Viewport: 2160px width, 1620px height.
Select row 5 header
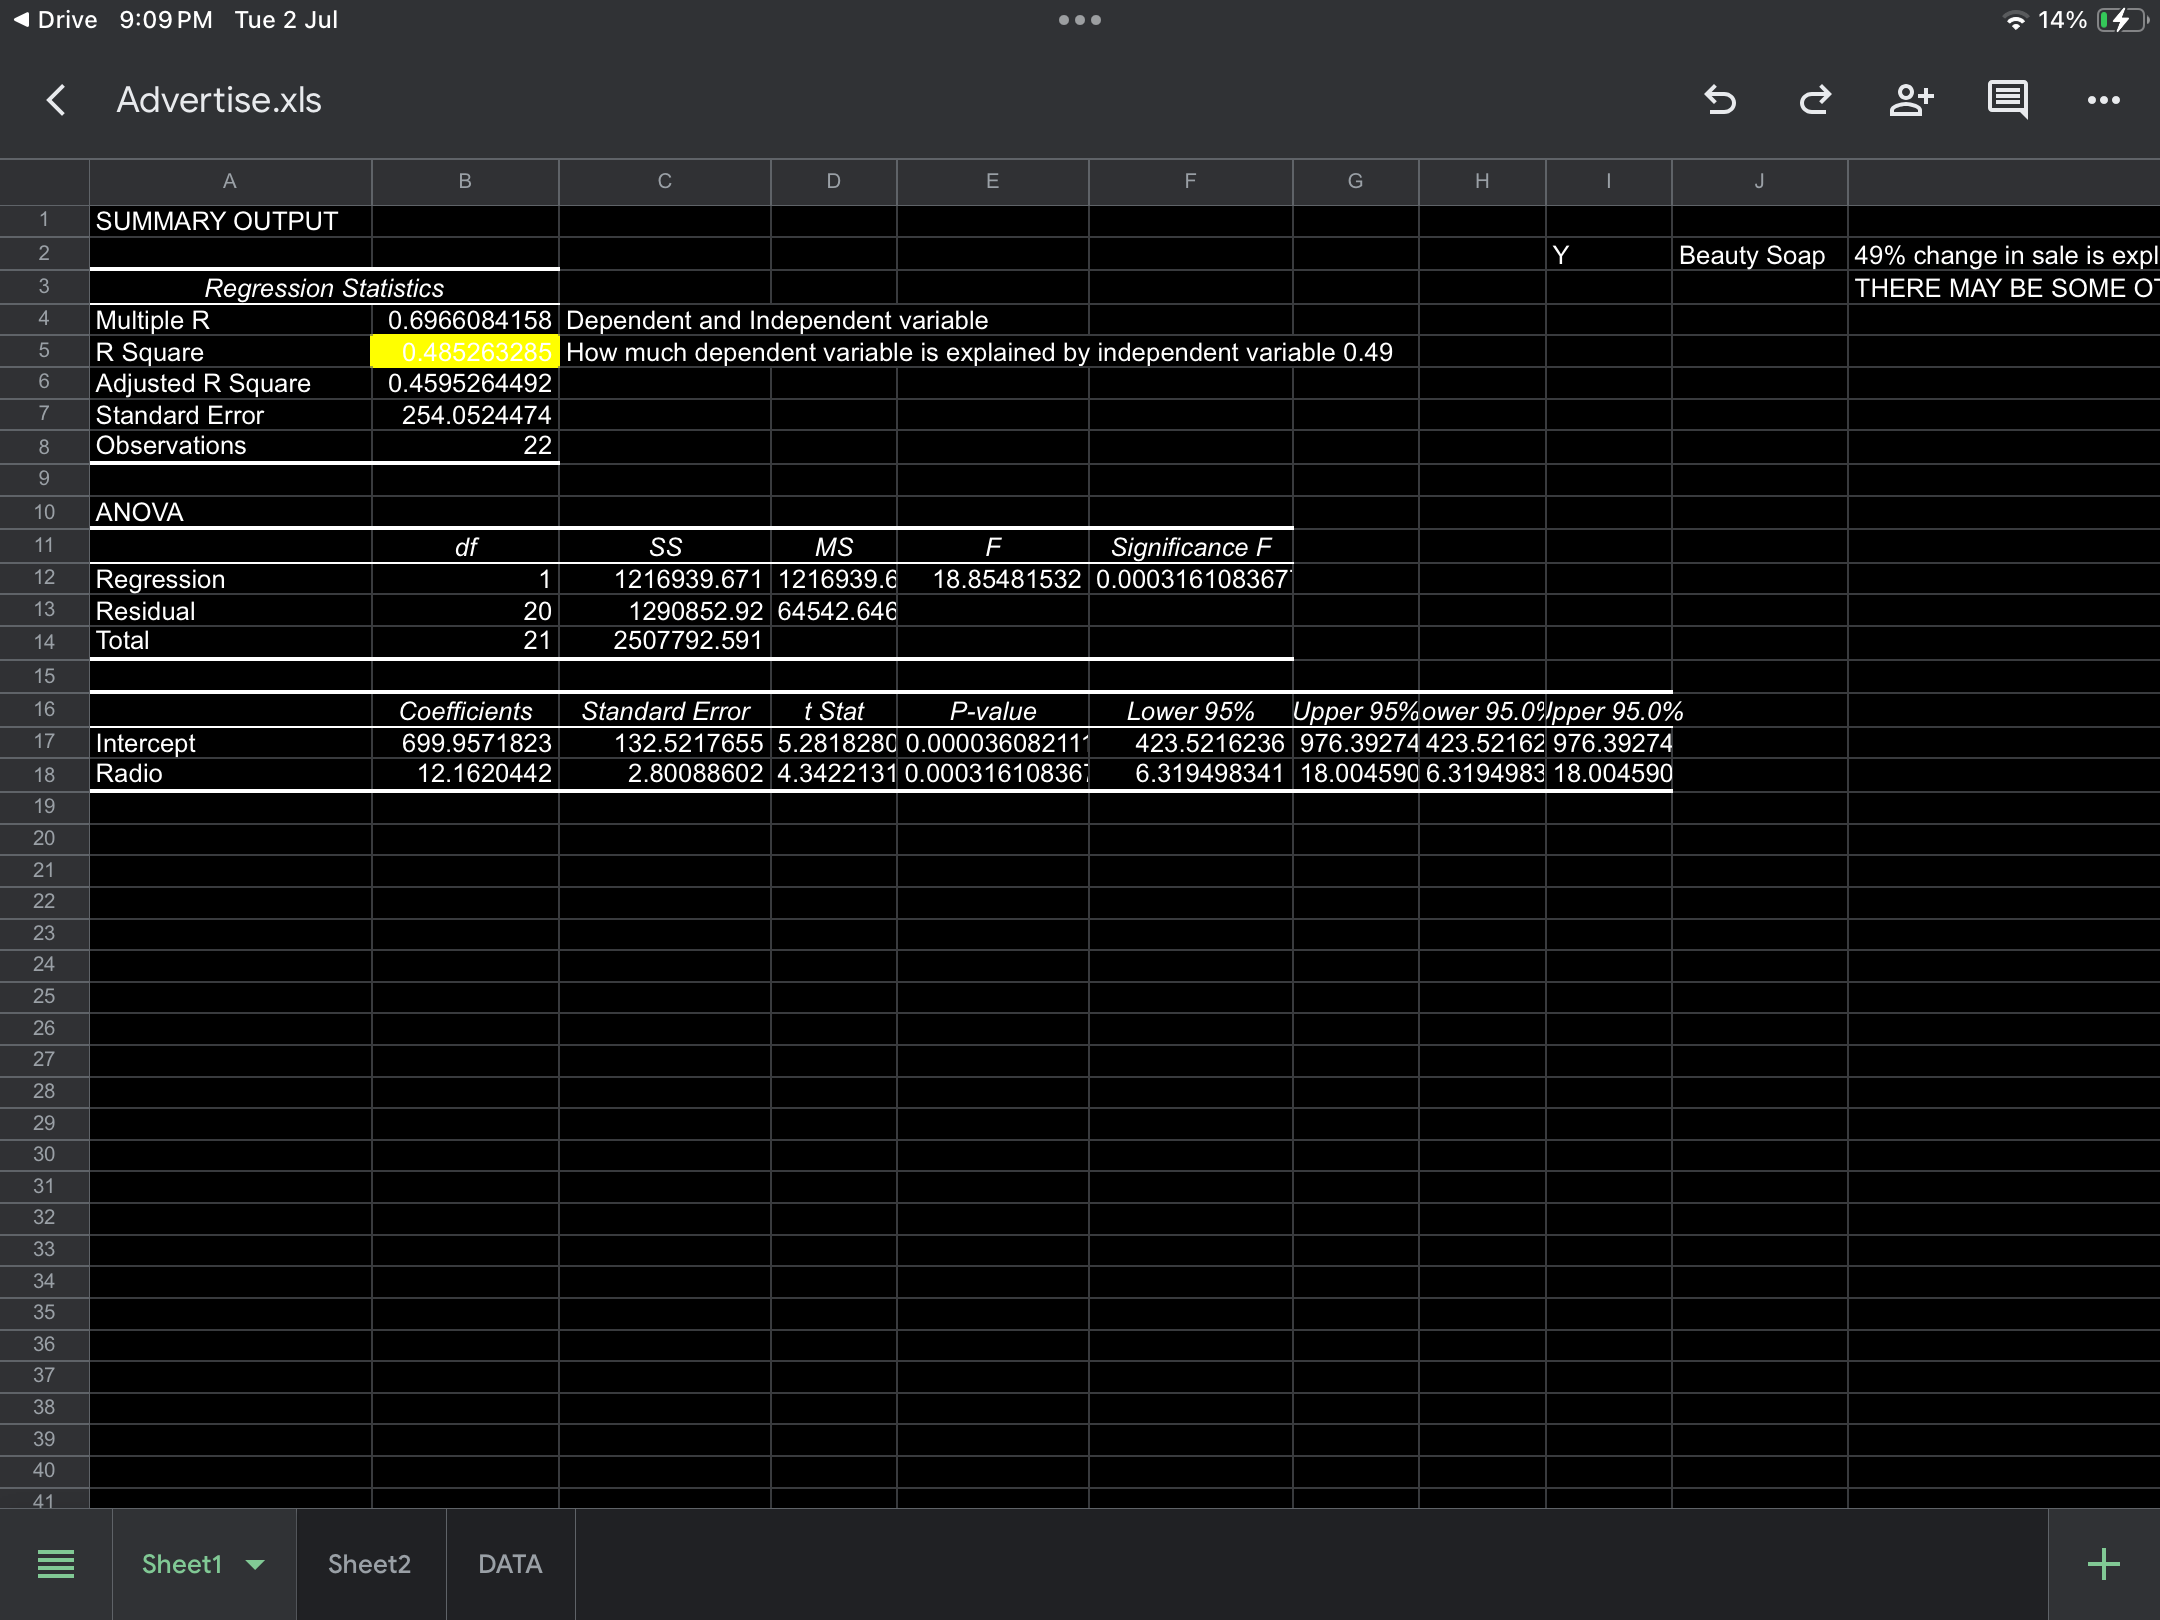coord(44,351)
